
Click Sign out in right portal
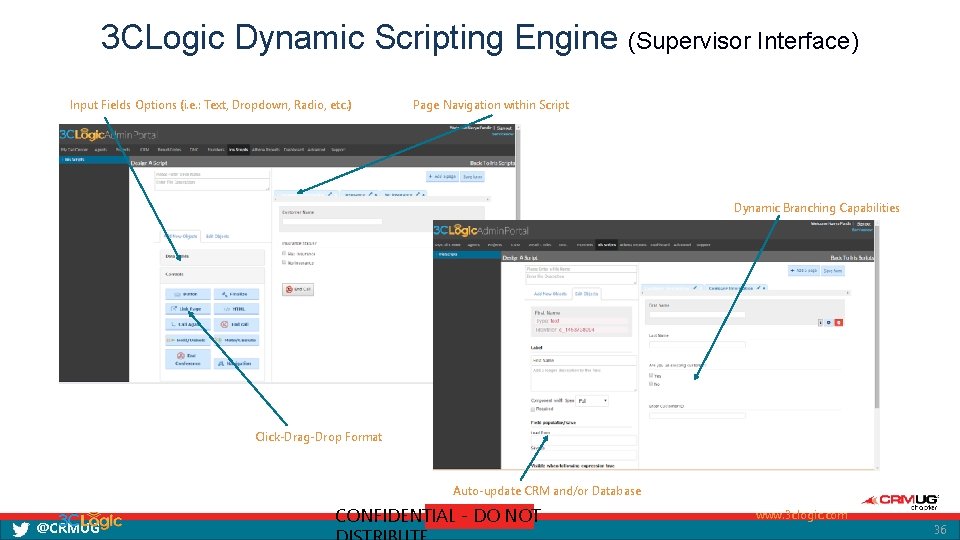(864, 224)
